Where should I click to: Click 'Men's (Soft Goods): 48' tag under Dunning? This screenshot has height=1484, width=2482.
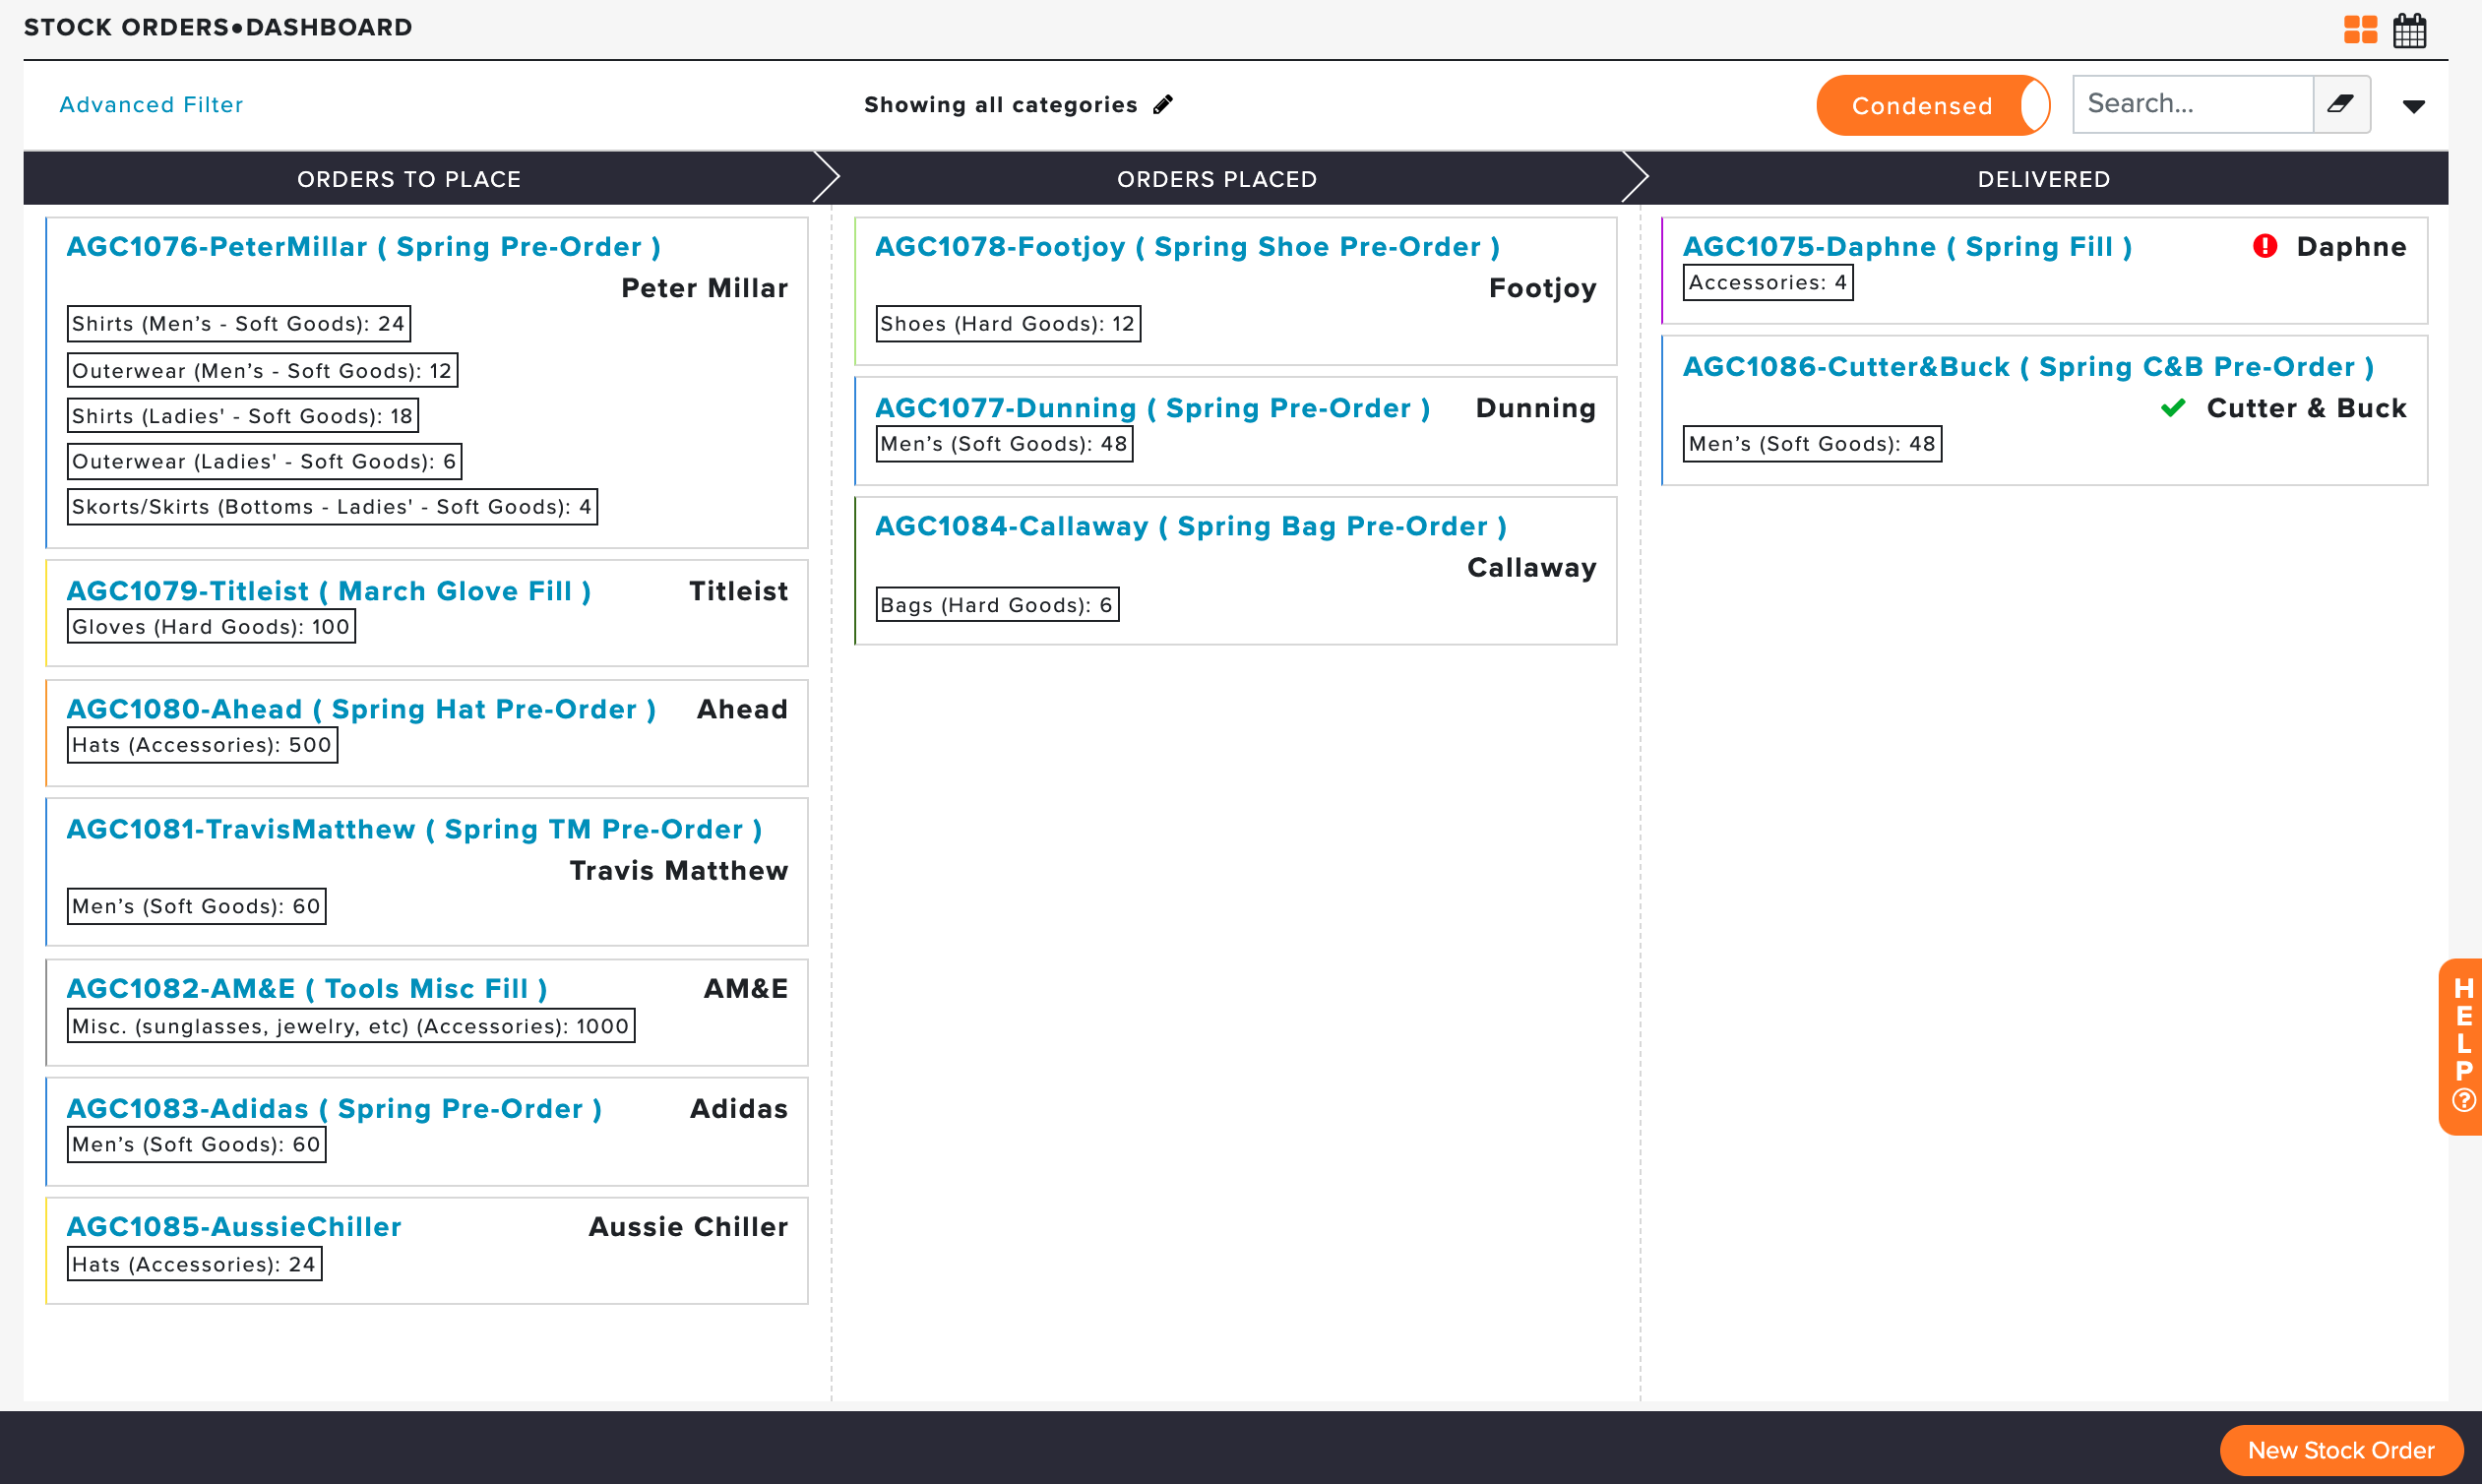1004,444
